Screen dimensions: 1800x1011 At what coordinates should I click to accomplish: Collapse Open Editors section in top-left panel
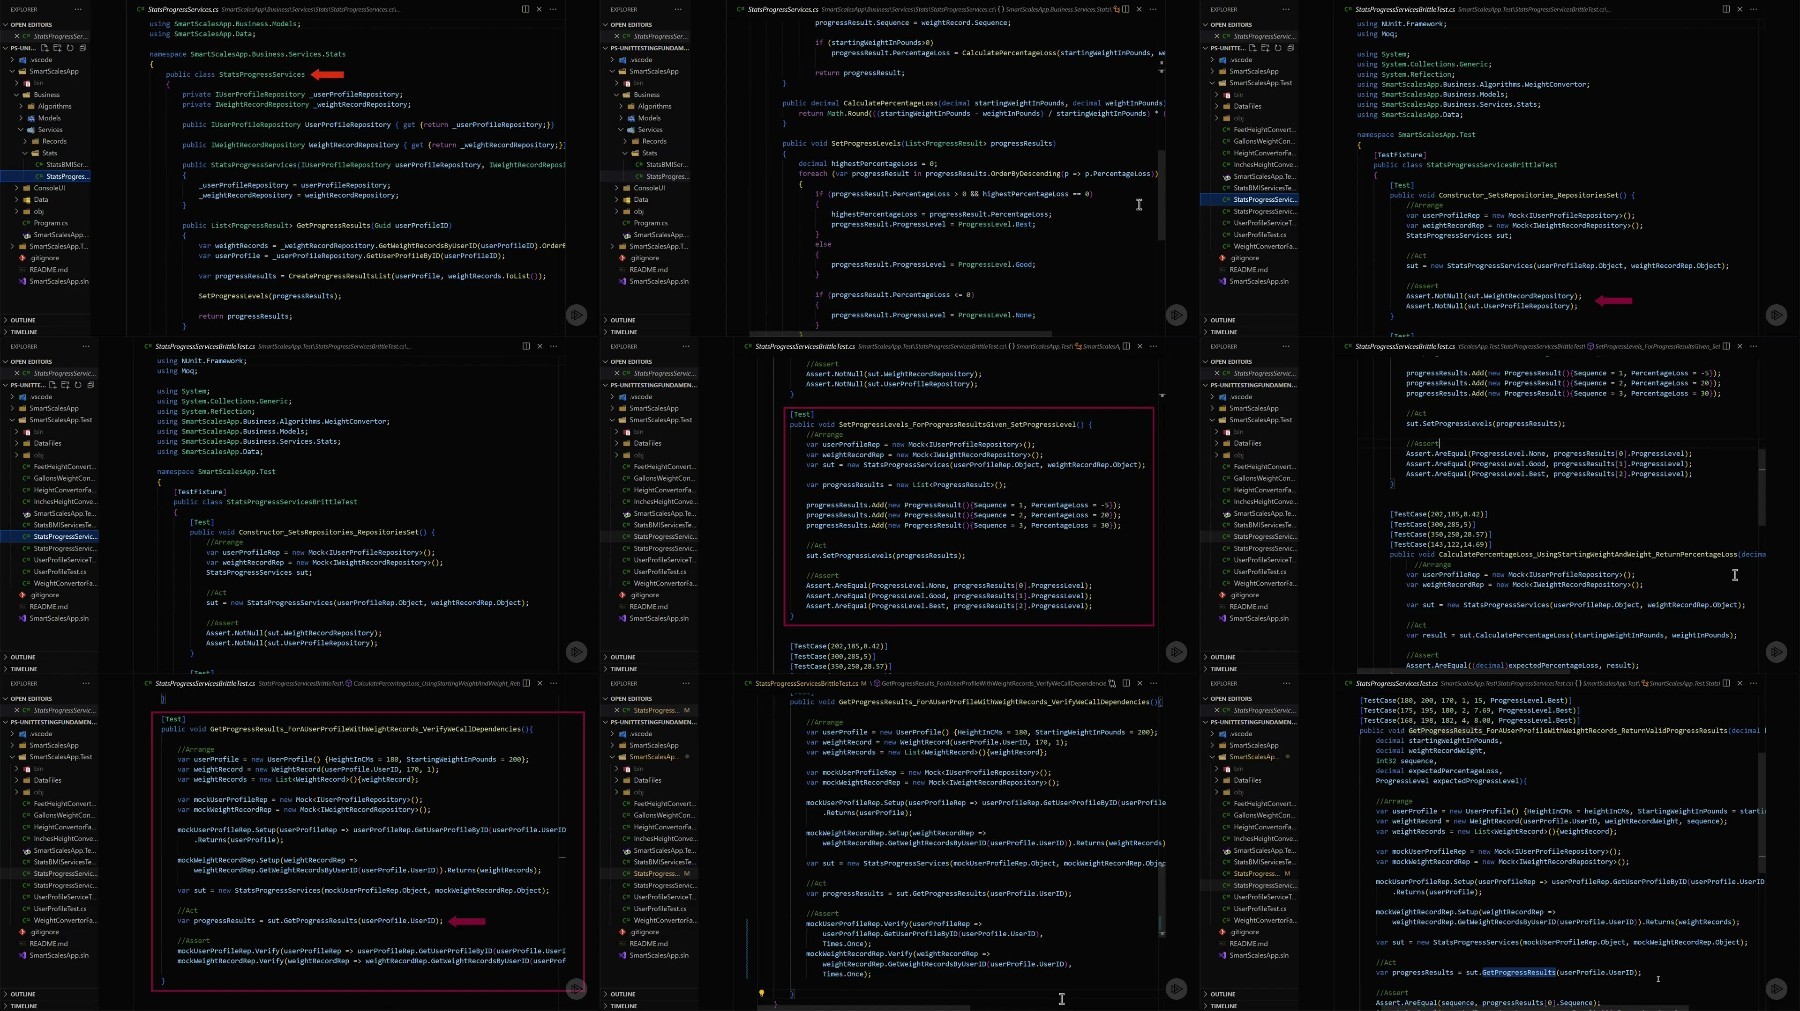click(x=30, y=25)
